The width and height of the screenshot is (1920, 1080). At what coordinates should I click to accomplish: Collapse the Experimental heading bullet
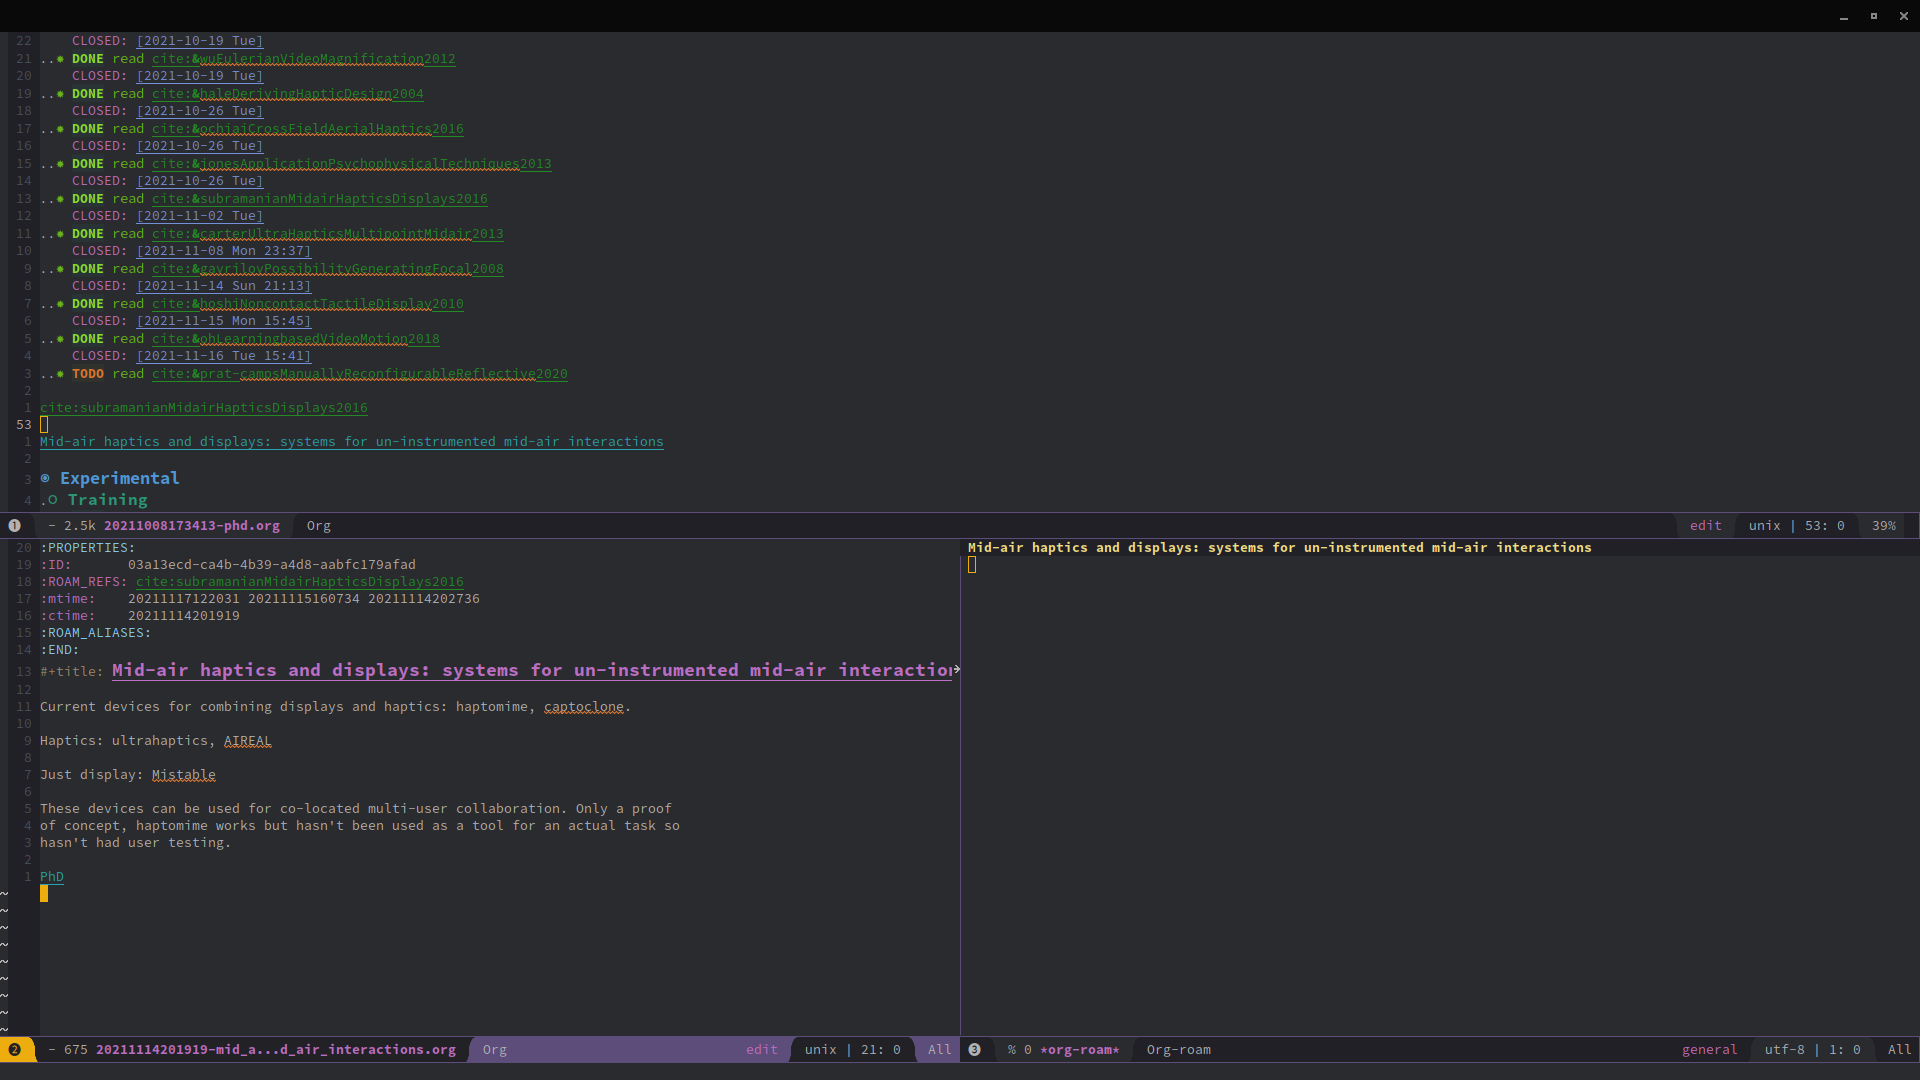point(44,478)
